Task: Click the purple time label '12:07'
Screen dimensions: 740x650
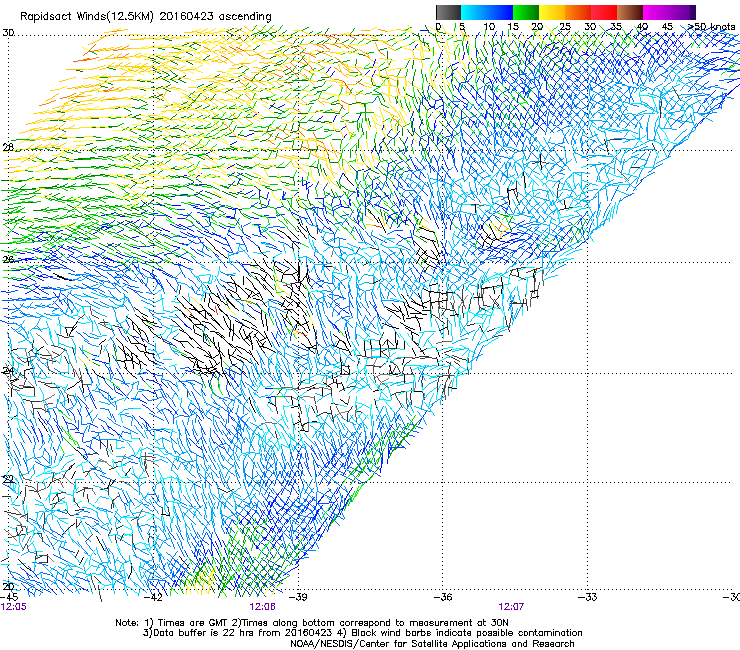Action: (x=511, y=607)
